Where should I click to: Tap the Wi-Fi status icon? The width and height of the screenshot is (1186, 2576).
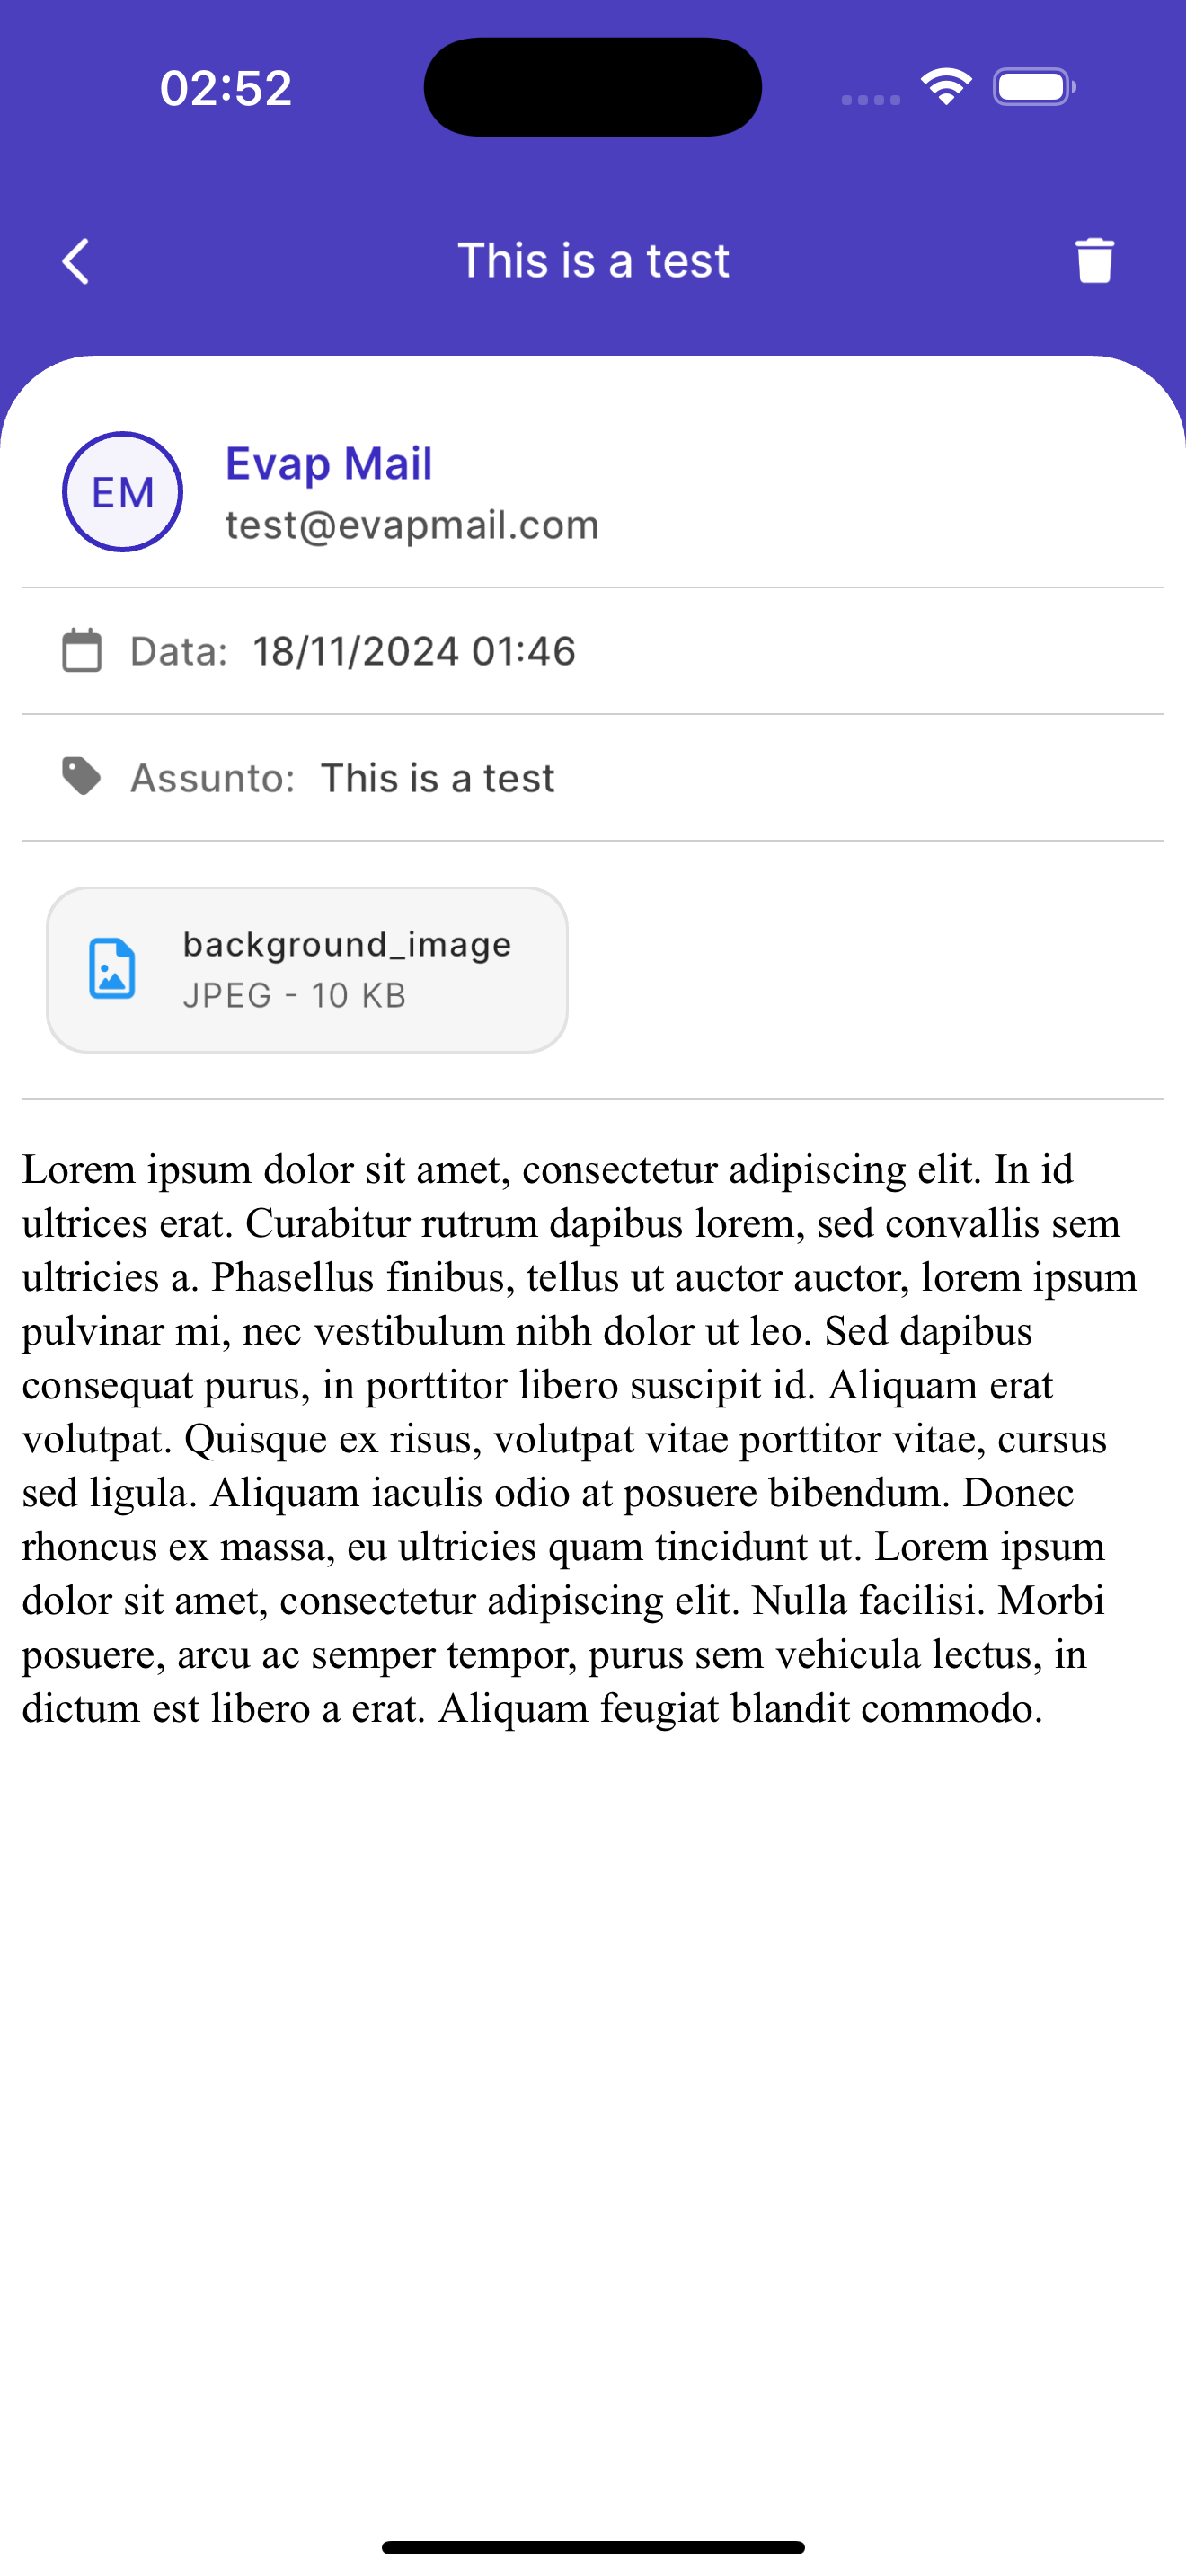pos(946,87)
